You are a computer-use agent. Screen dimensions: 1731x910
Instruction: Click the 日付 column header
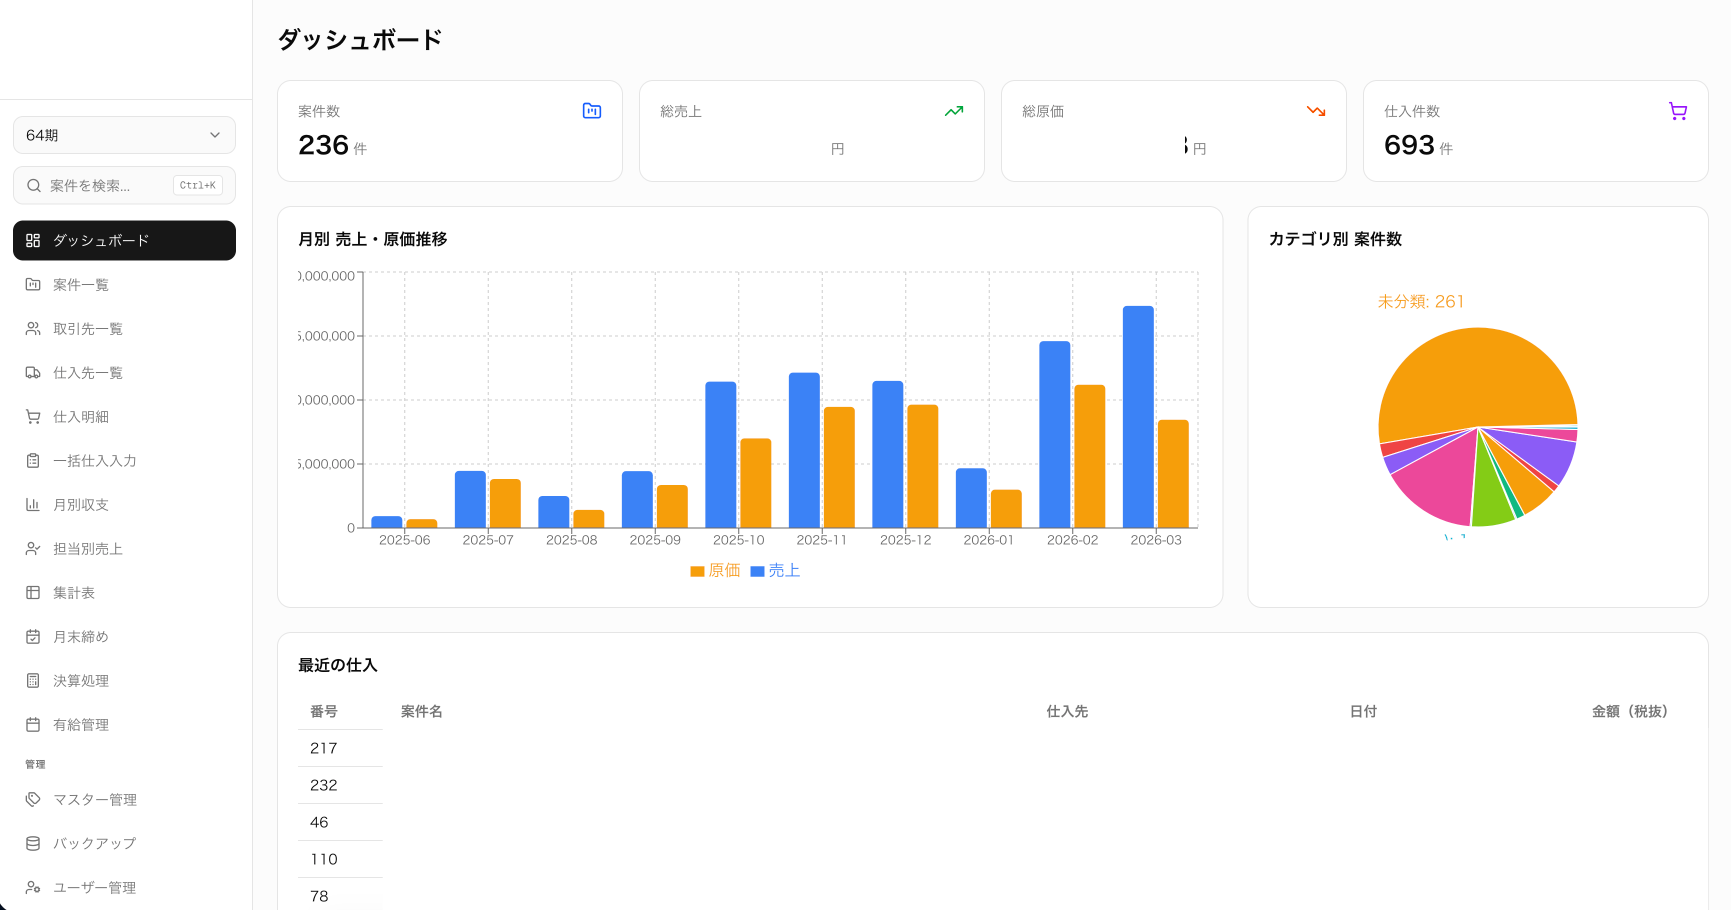pos(1363,711)
